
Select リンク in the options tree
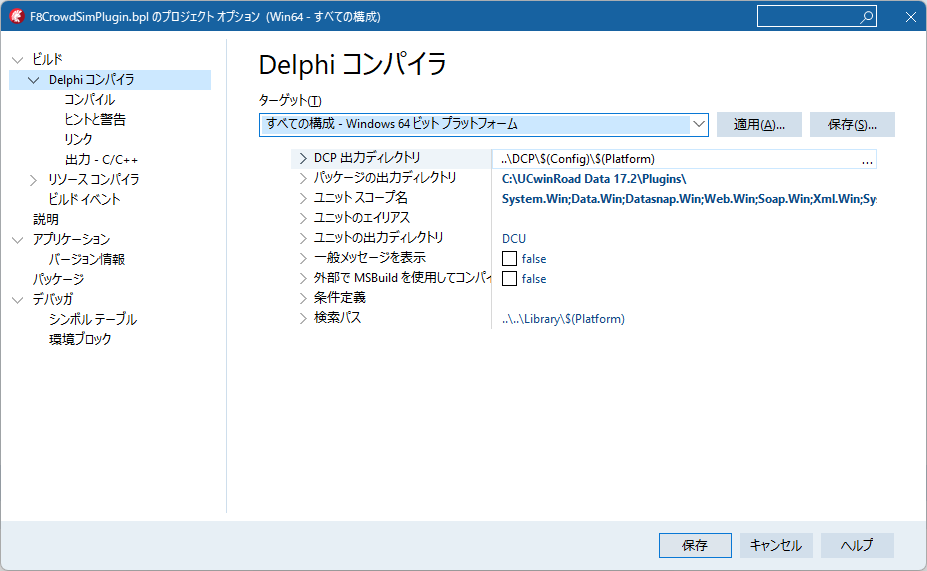(78, 140)
